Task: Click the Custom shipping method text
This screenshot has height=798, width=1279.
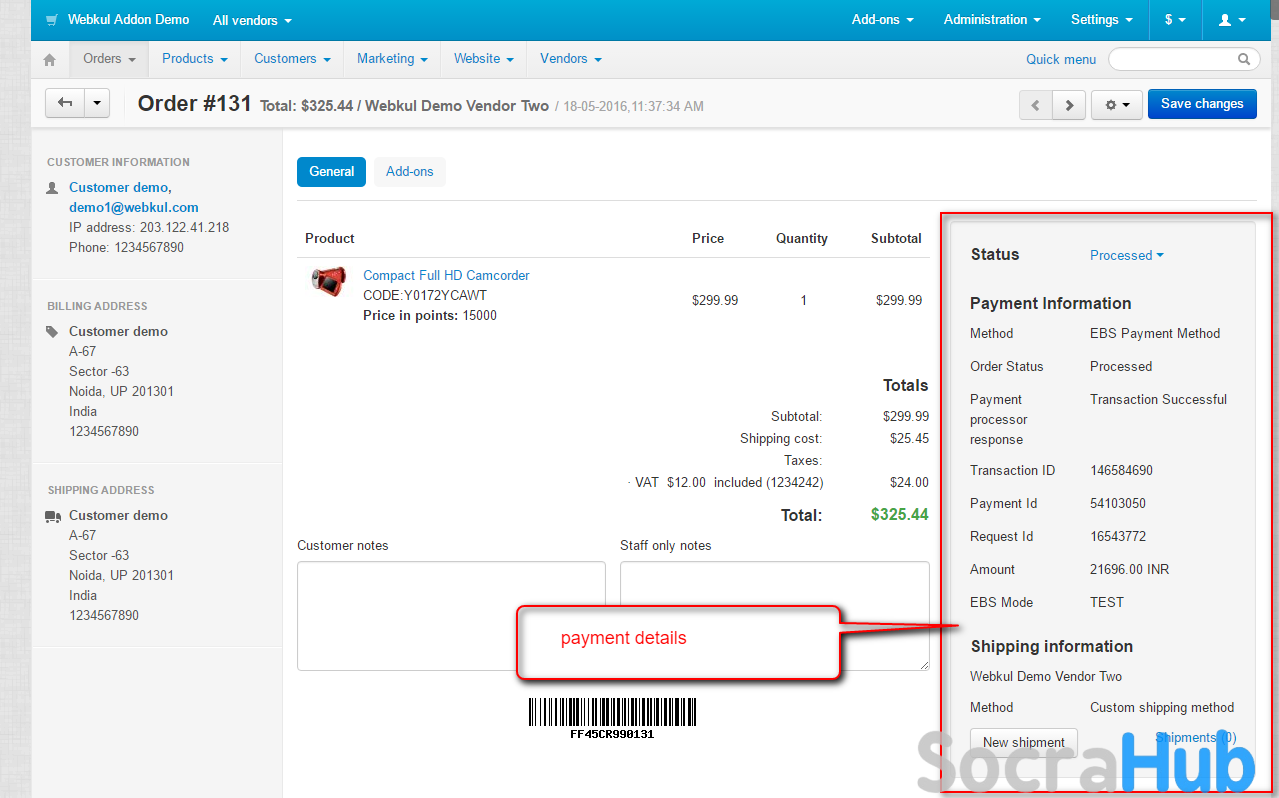Action: click(x=1162, y=707)
